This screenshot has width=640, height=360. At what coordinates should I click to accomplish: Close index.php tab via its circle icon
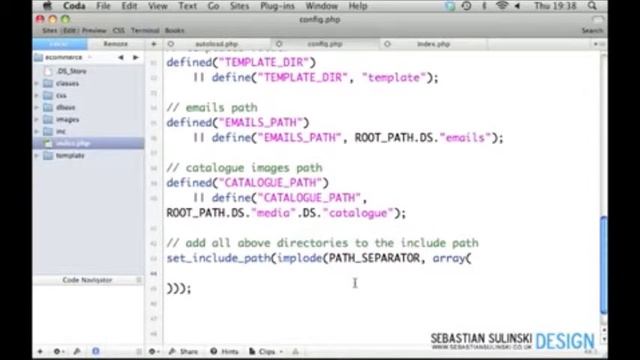[387, 44]
